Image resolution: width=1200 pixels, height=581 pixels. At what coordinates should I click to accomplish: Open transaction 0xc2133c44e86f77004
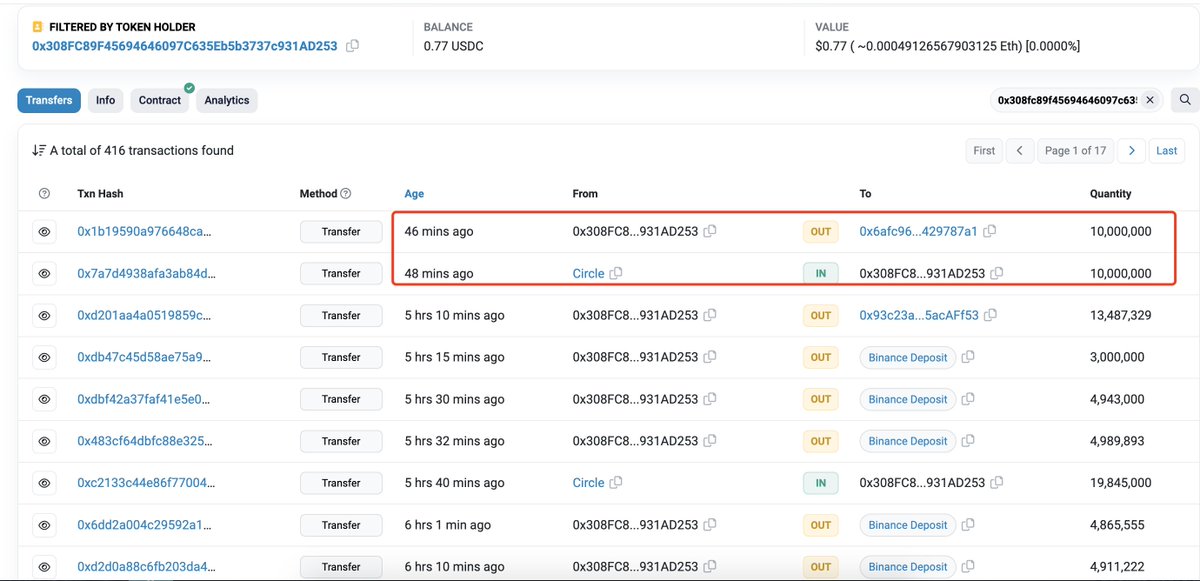pyautogui.click(x=146, y=483)
